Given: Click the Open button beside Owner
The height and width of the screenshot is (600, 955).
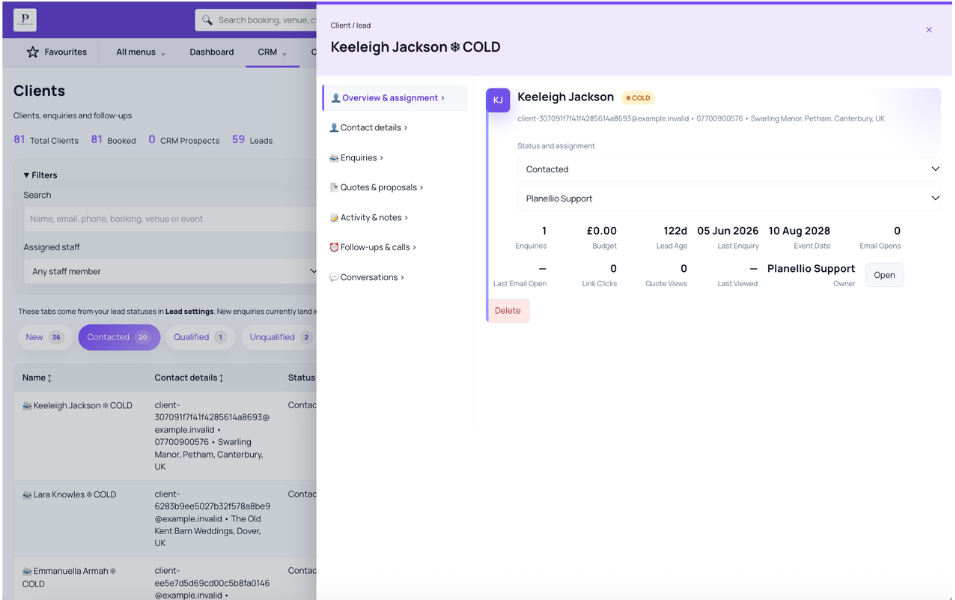Looking at the screenshot, I should tap(884, 275).
